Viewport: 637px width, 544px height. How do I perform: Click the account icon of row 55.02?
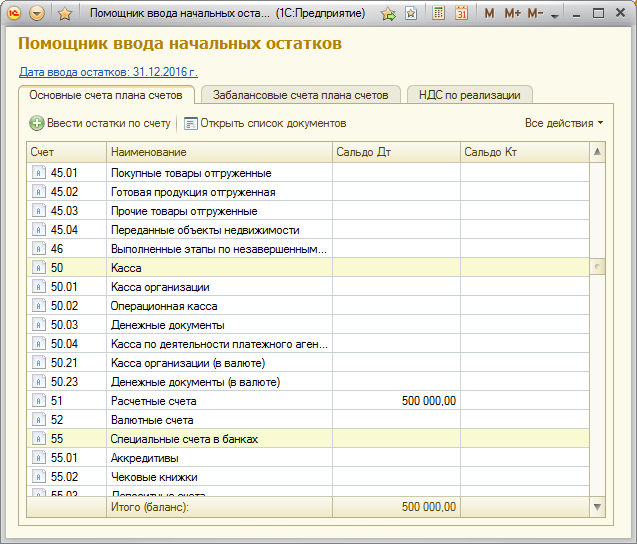(x=39, y=477)
